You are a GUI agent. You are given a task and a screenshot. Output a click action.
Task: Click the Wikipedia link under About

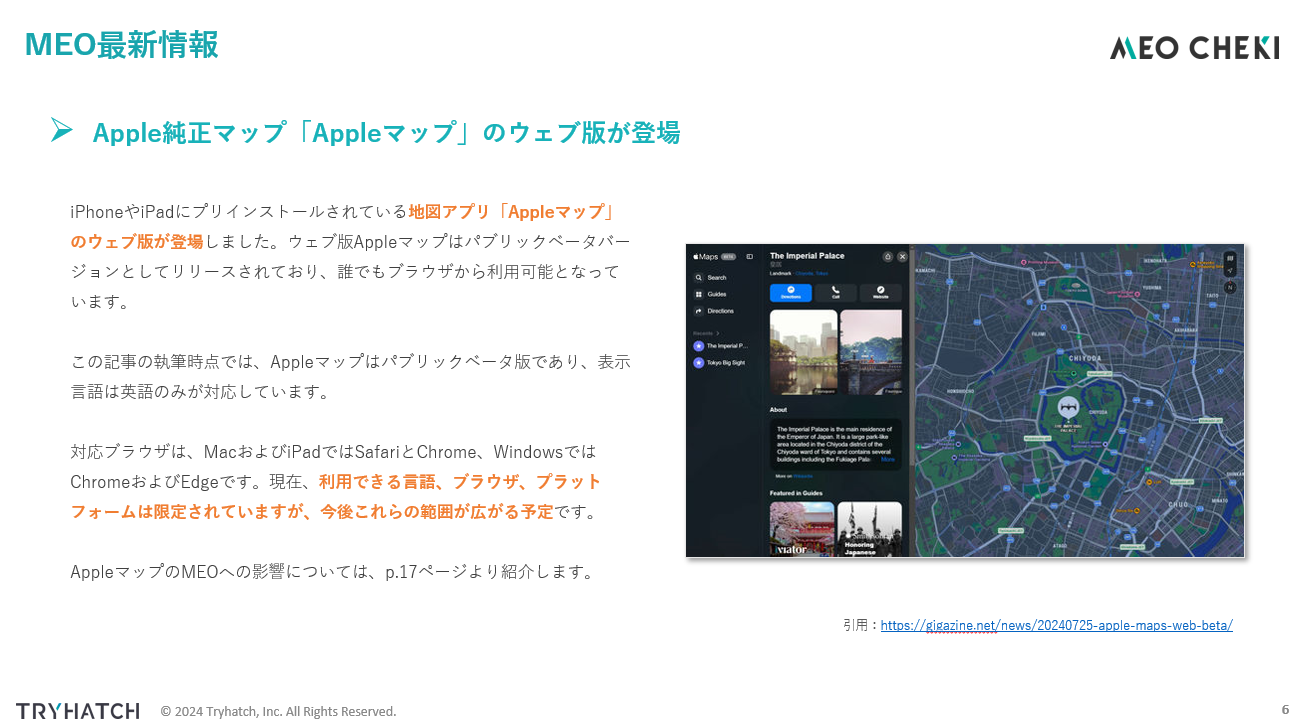coord(803,476)
